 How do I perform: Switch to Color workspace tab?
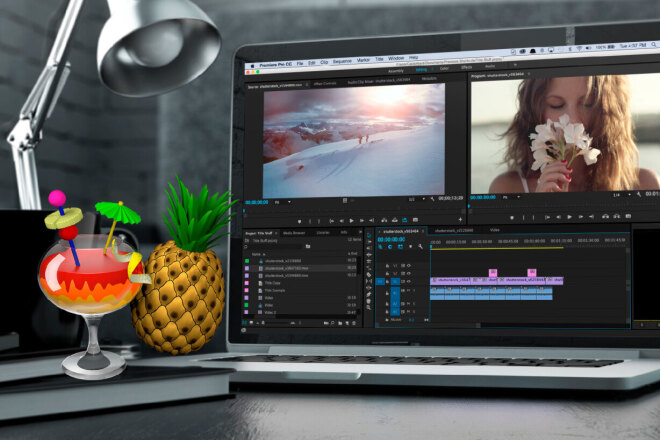(x=444, y=68)
